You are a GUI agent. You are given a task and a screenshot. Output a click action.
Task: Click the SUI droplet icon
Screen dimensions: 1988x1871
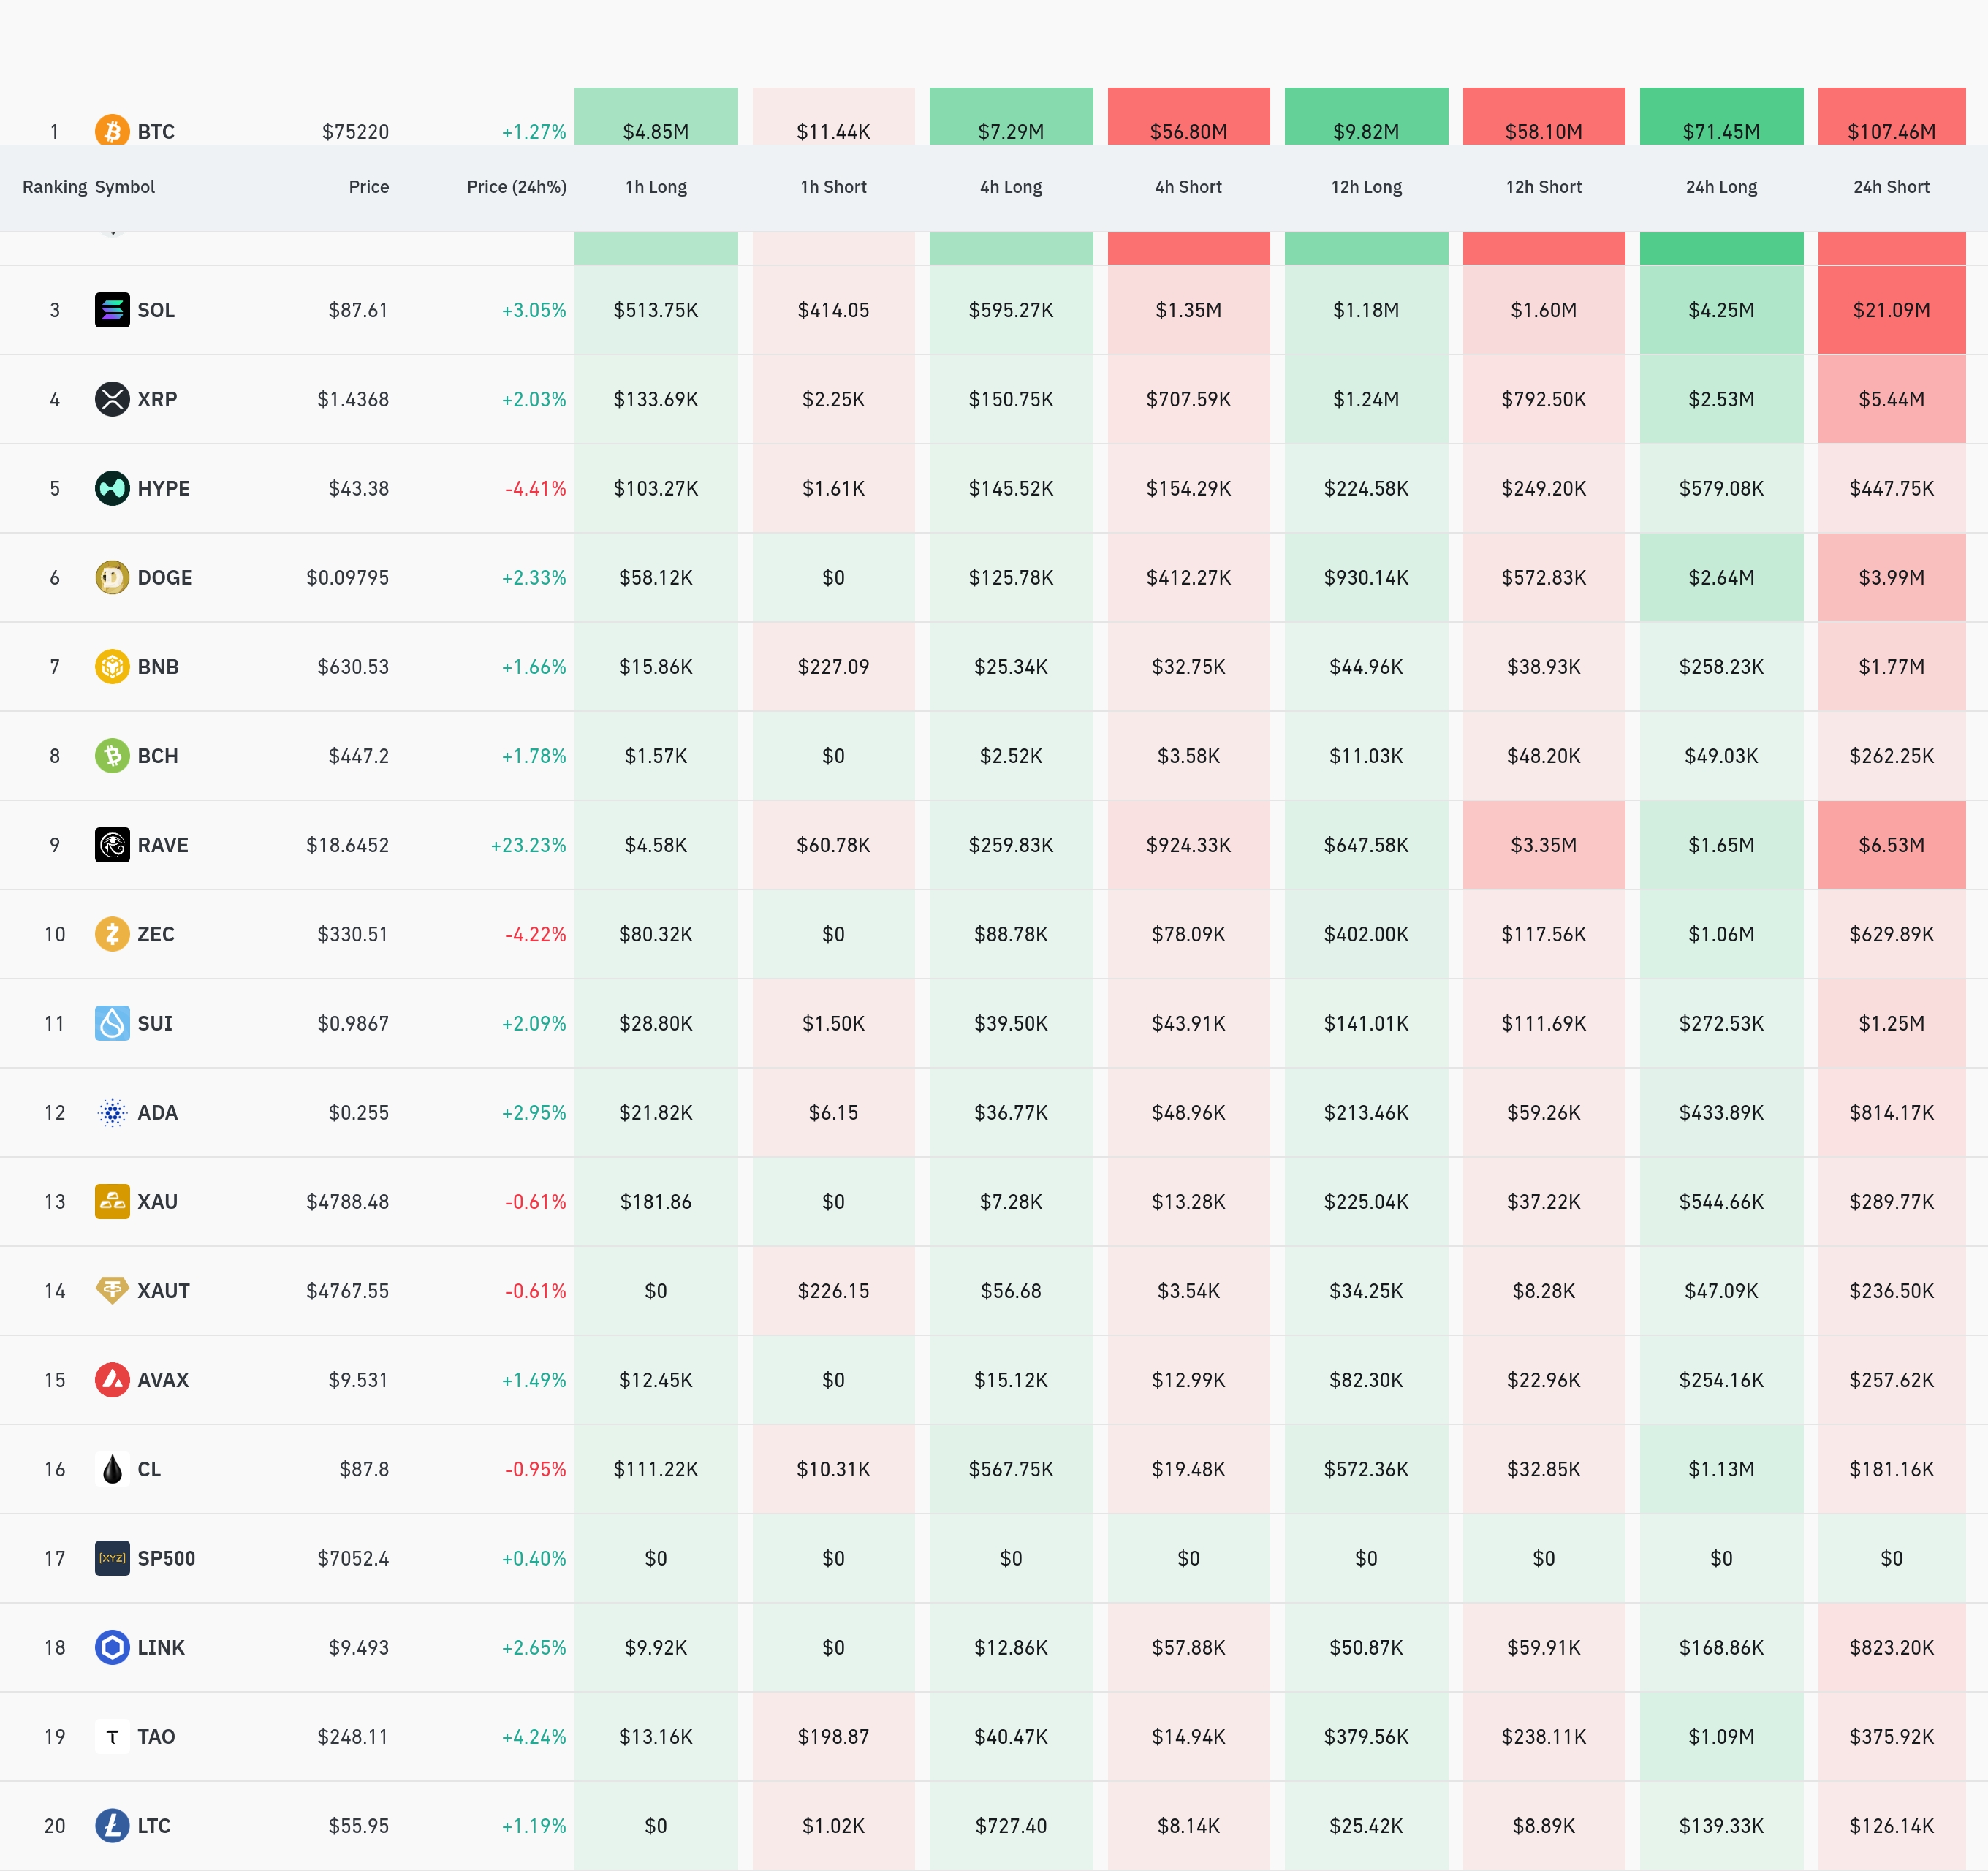tap(112, 1023)
